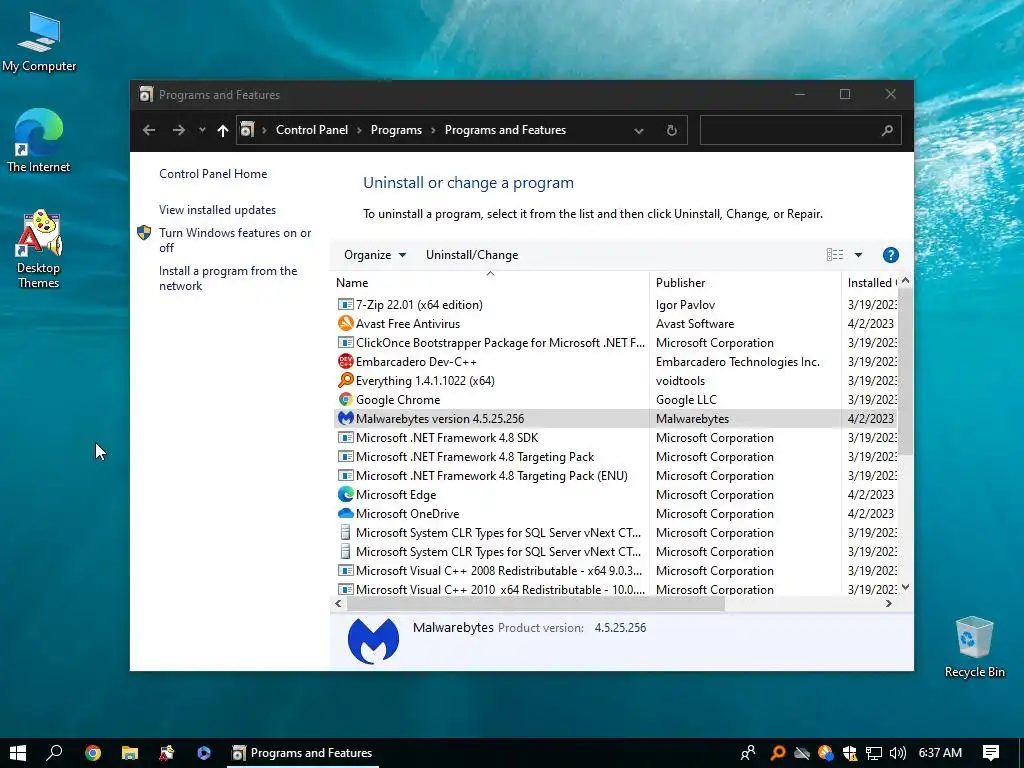Open the Windows Start button

[x=18, y=753]
